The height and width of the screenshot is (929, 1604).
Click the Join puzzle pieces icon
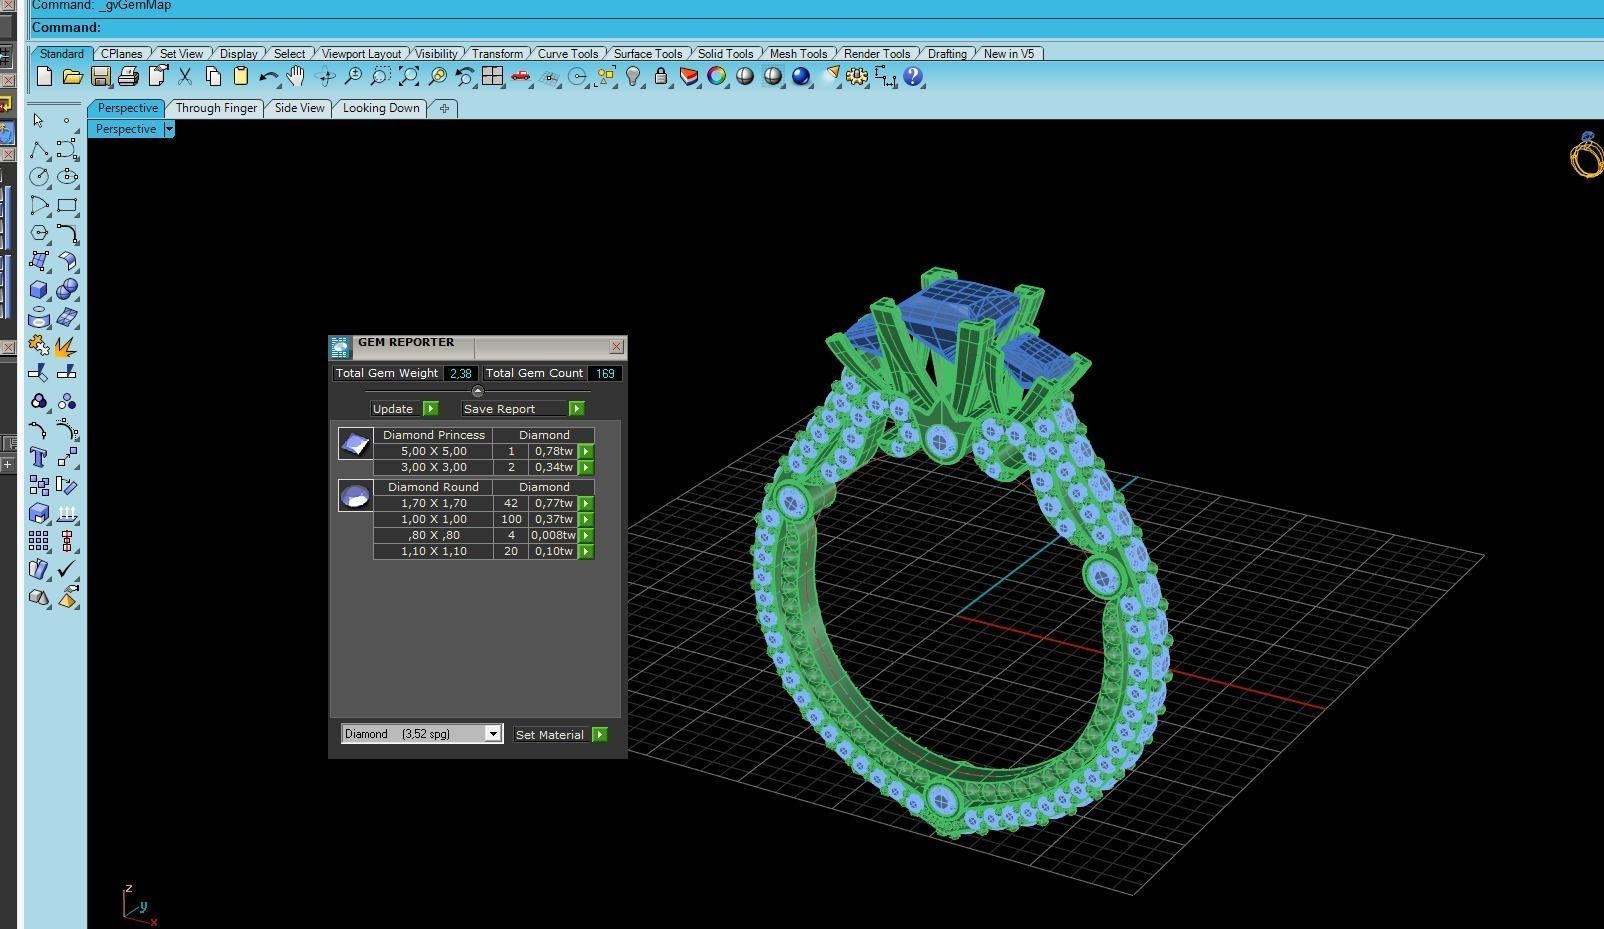(38, 346)
